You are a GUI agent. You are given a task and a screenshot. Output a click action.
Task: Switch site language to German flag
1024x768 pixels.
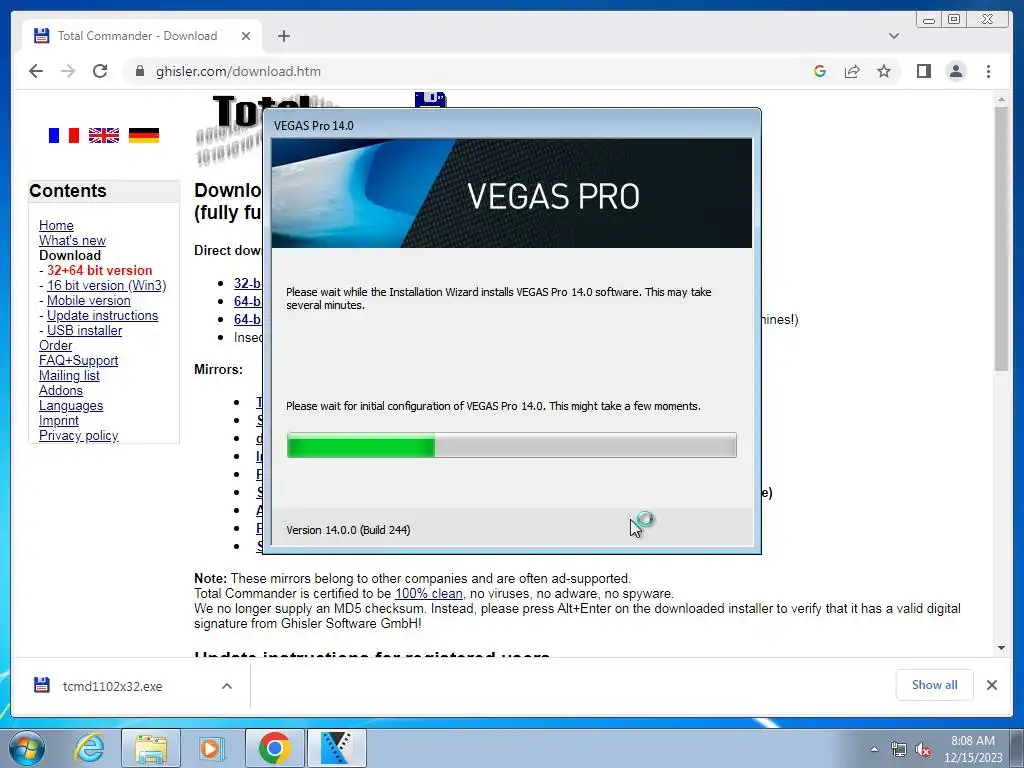click(144, 135)
